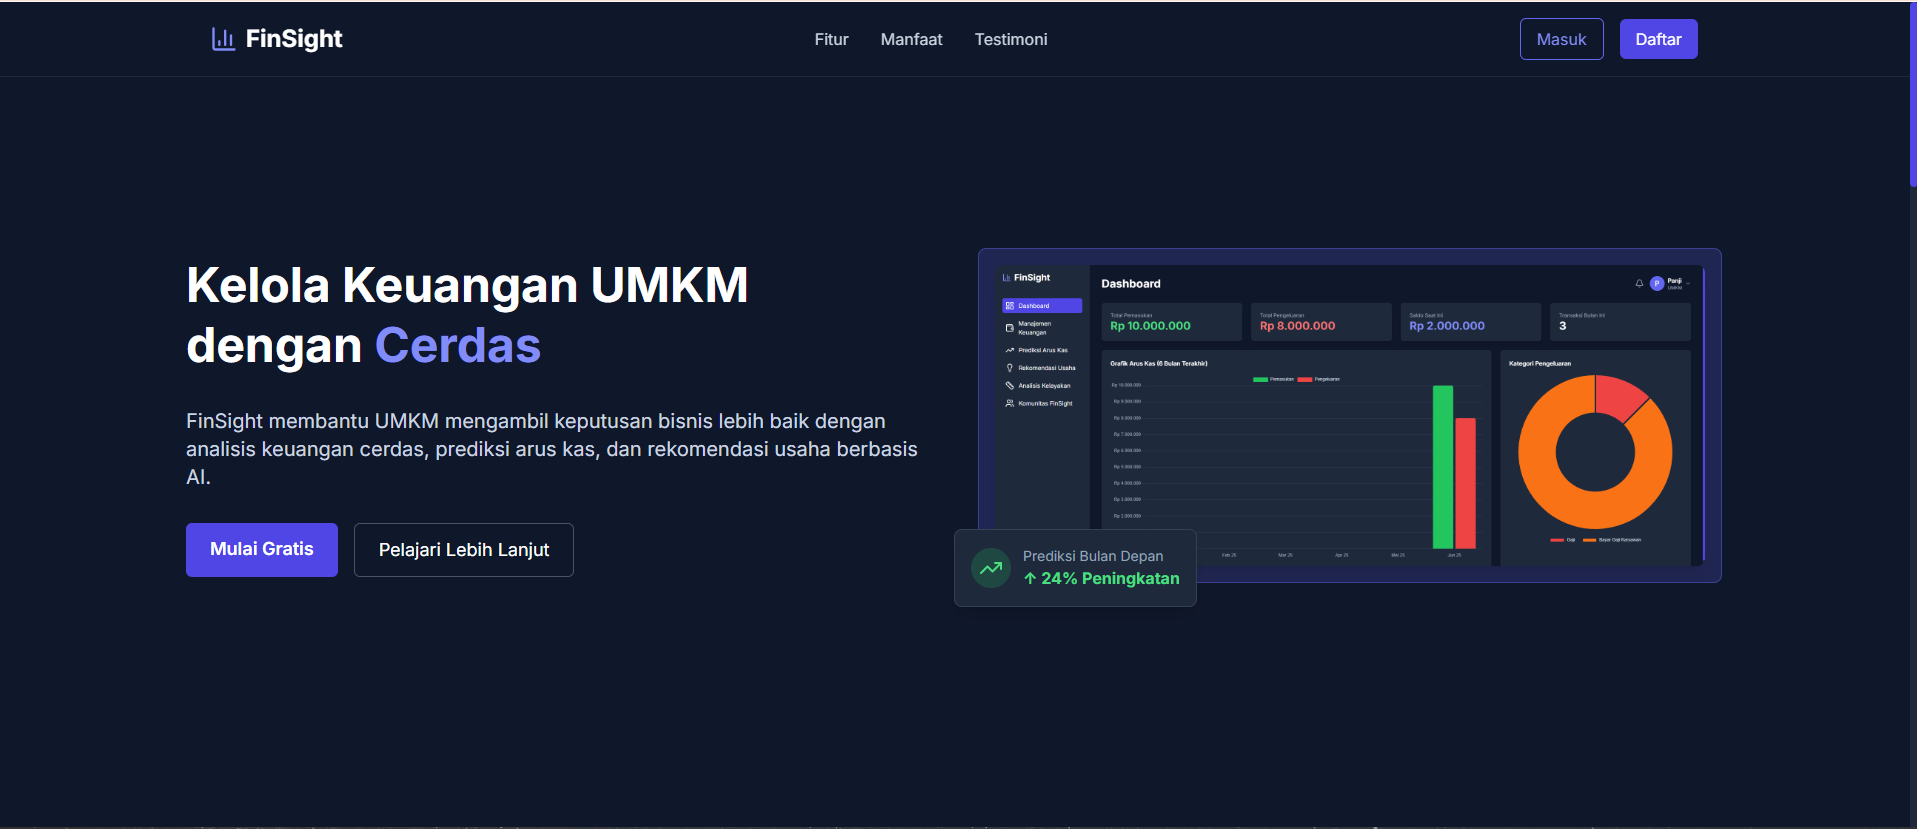Click the Analisis Kelayakan icon in preview
Image resolution: width=1917 pixels, height=829 pixels.
click(x=1009, y=385)
